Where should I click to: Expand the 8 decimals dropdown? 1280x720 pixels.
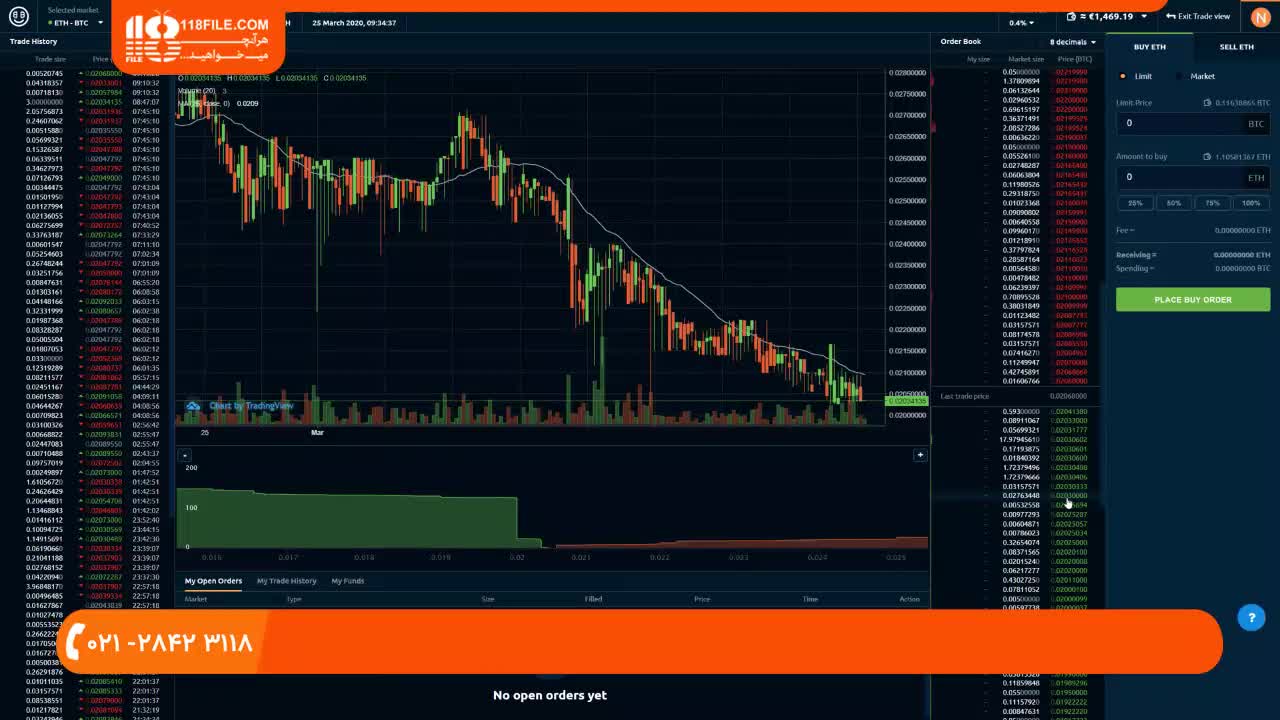click(x=1072, y=42)
